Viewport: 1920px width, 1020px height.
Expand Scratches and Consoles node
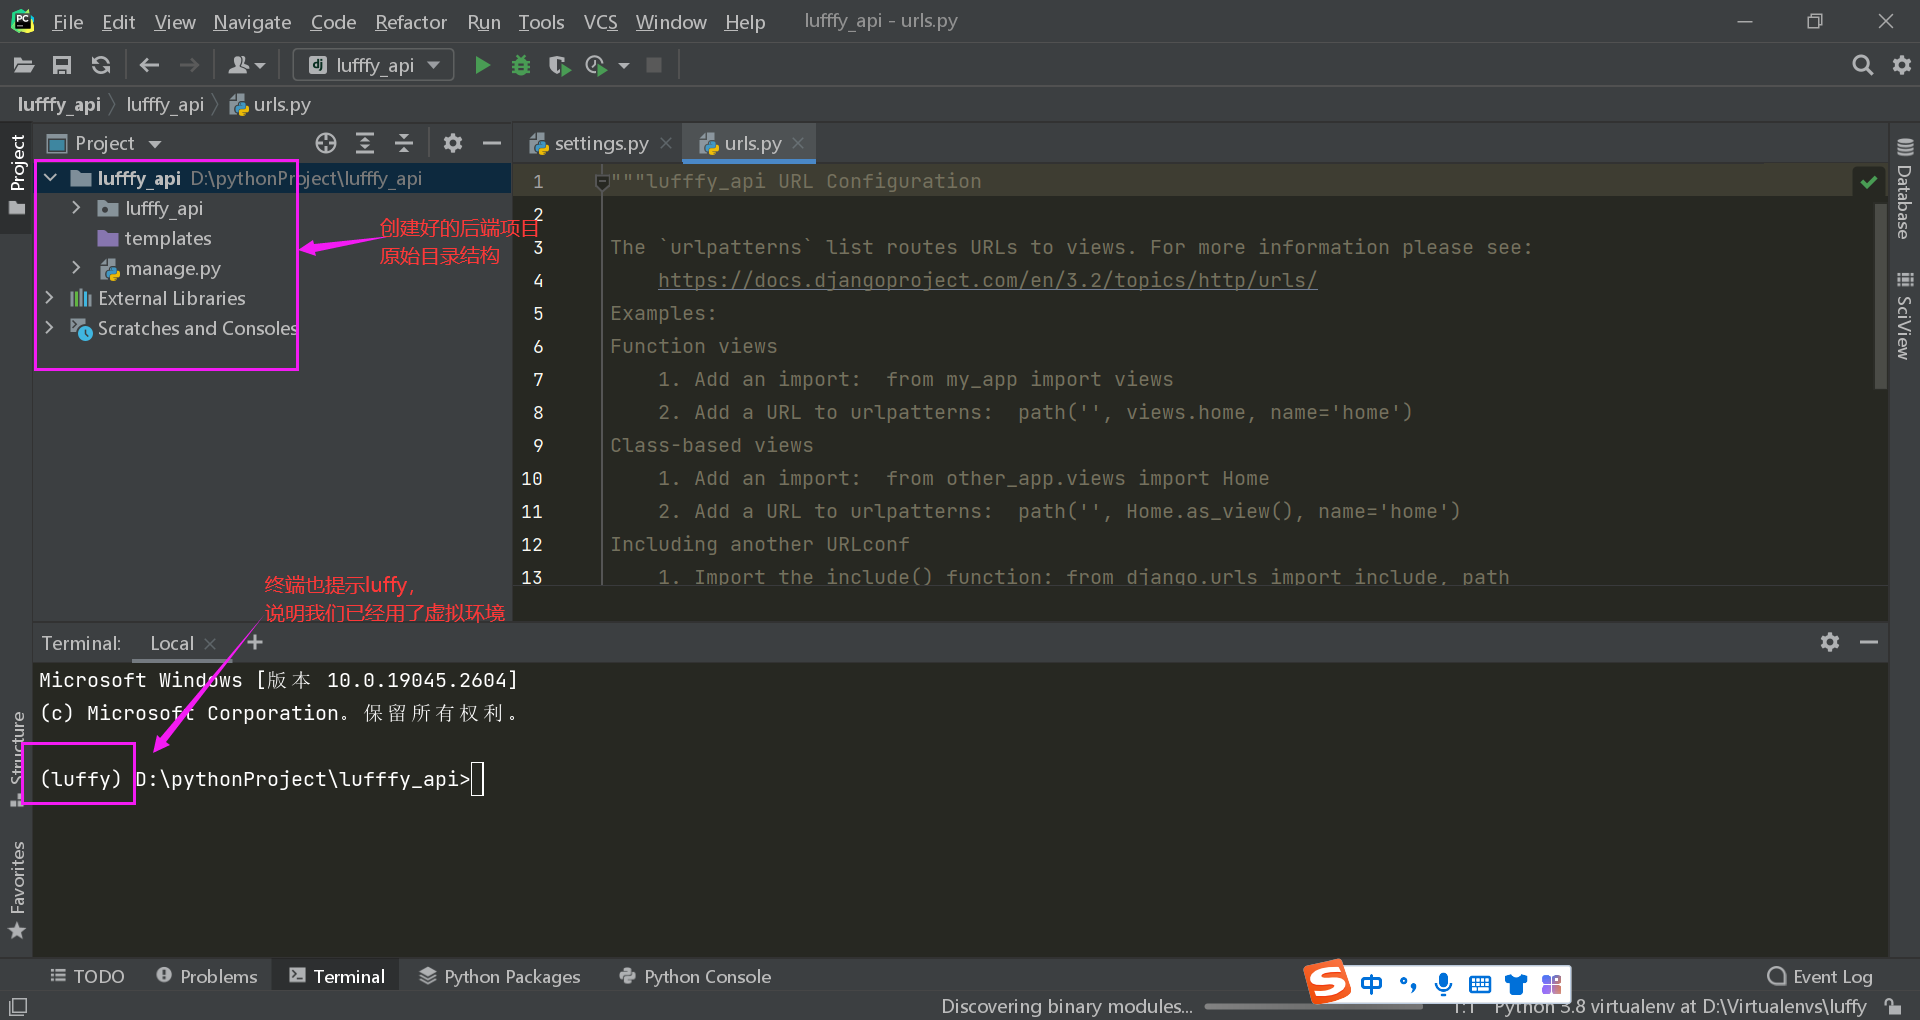point(50,328)
